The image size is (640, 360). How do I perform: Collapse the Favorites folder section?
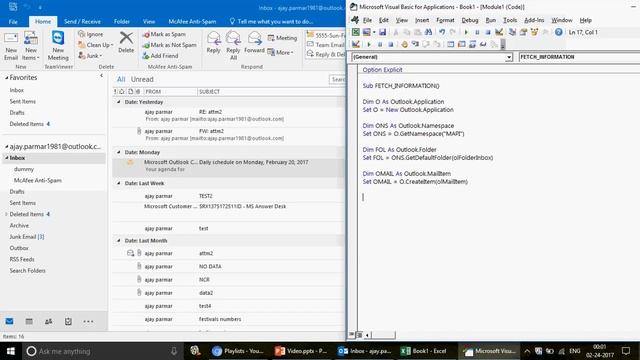(7, 78)
